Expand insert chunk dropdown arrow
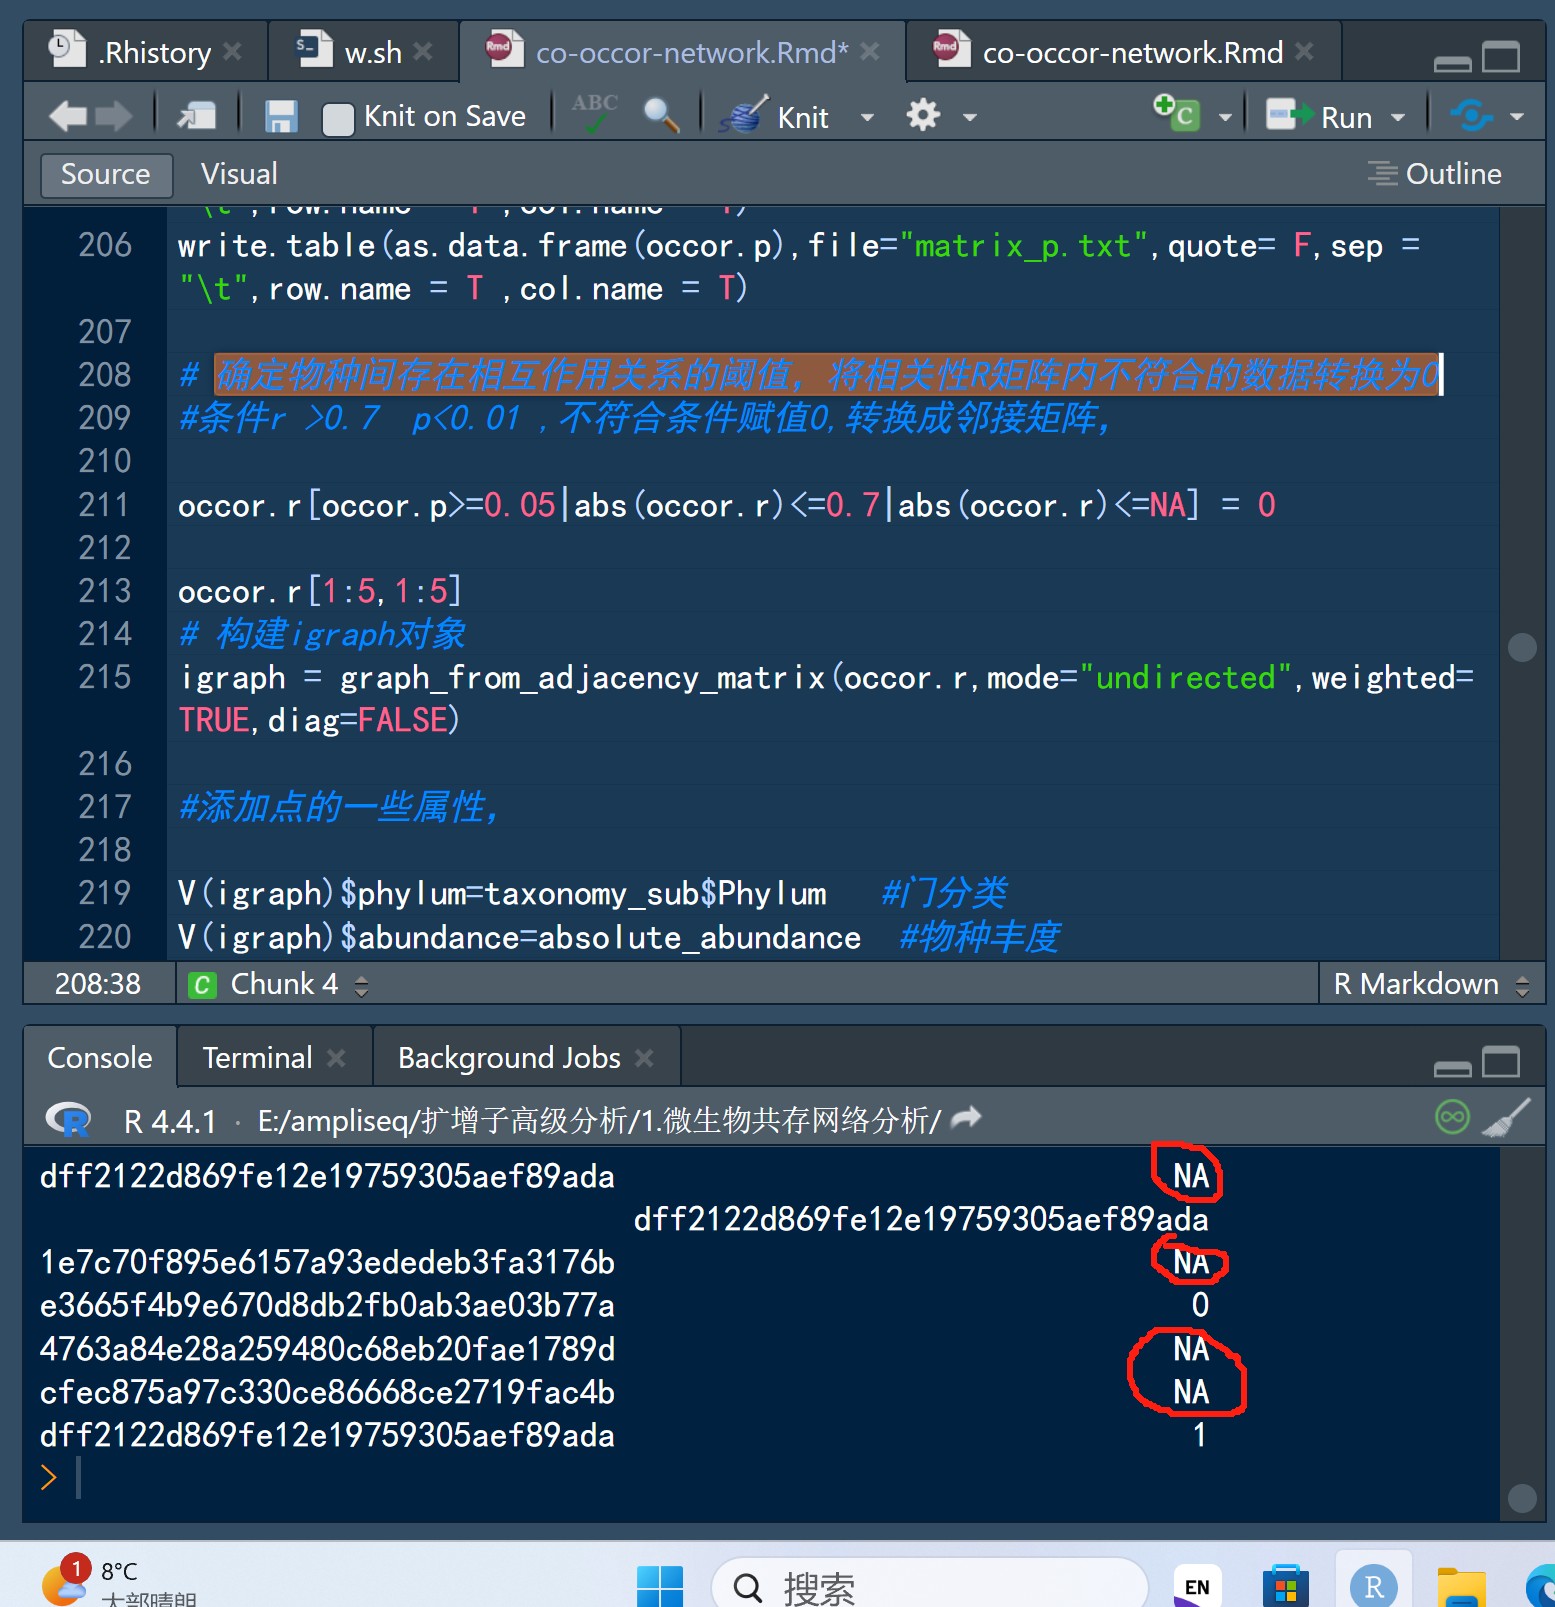This screenshot has height=1607, width=1555. point(1224,118)
